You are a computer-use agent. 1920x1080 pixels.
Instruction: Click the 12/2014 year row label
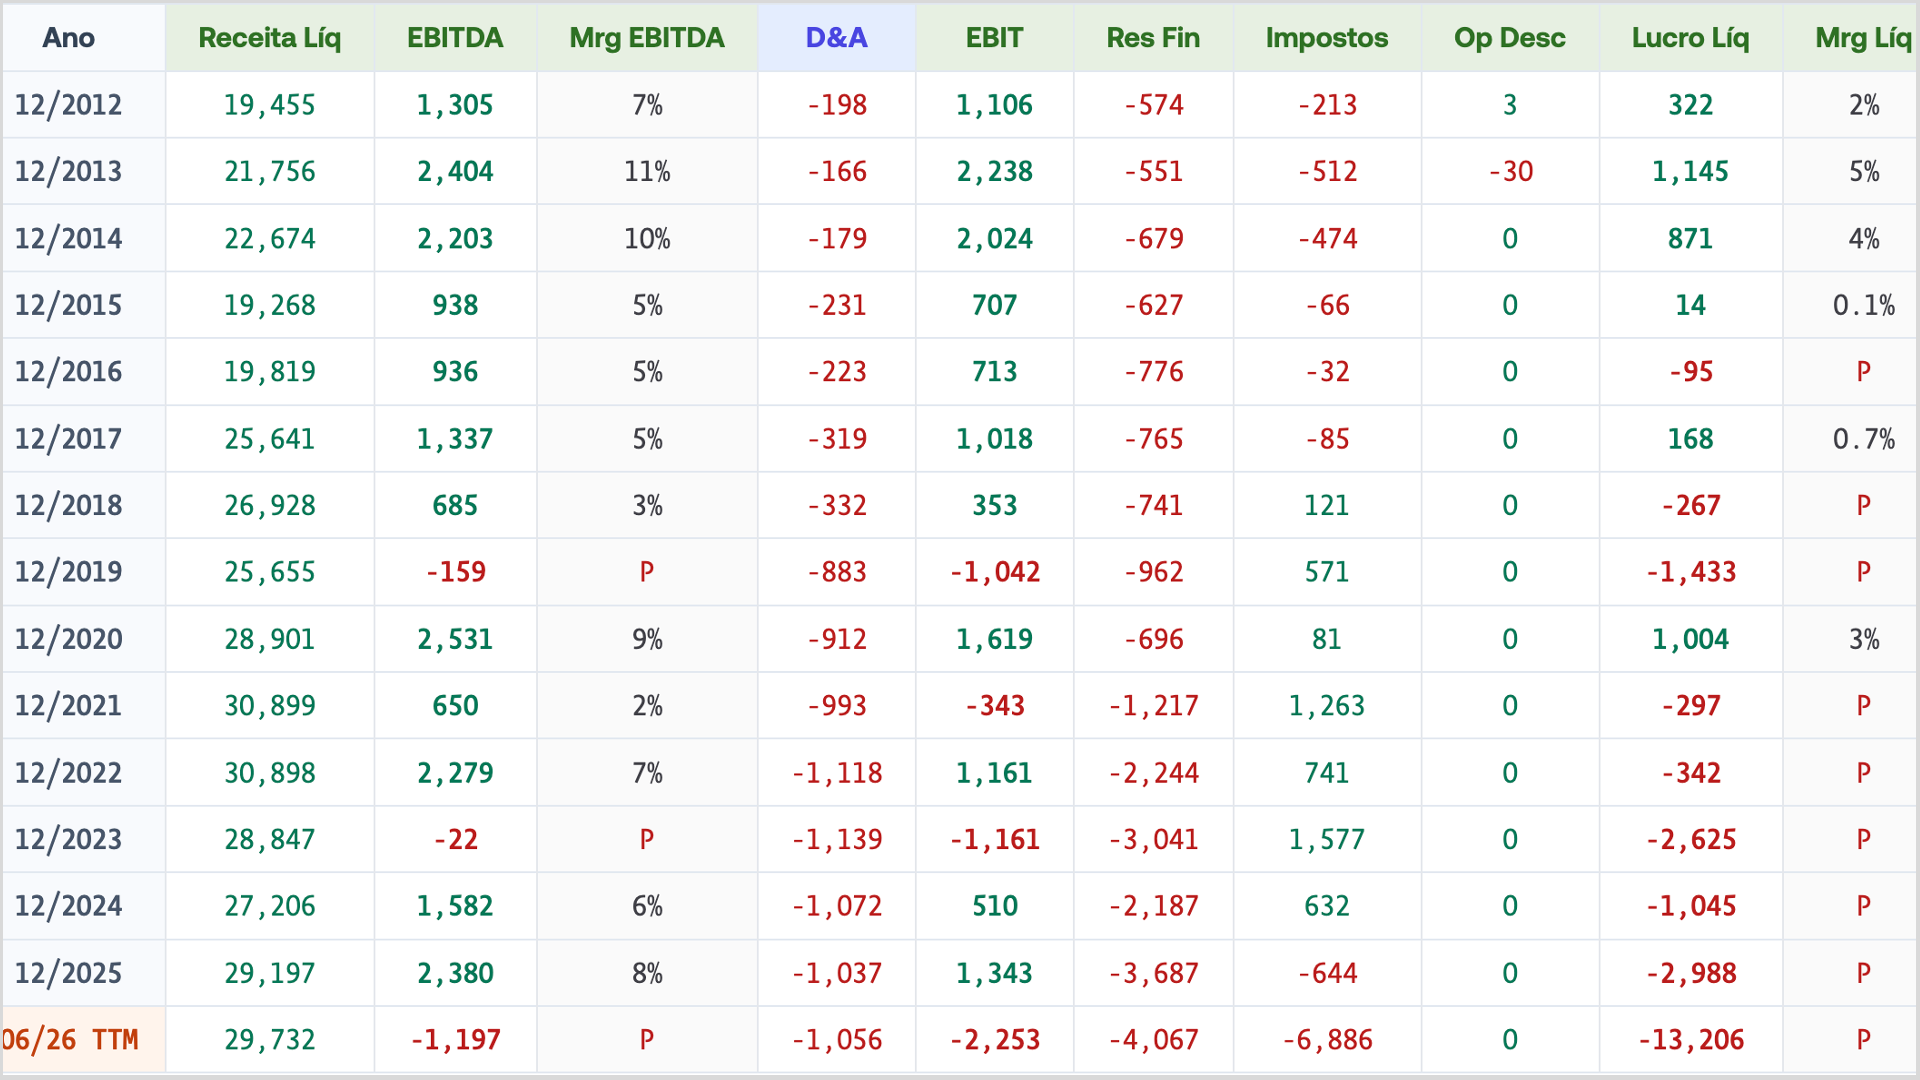(x=68, y=239)
